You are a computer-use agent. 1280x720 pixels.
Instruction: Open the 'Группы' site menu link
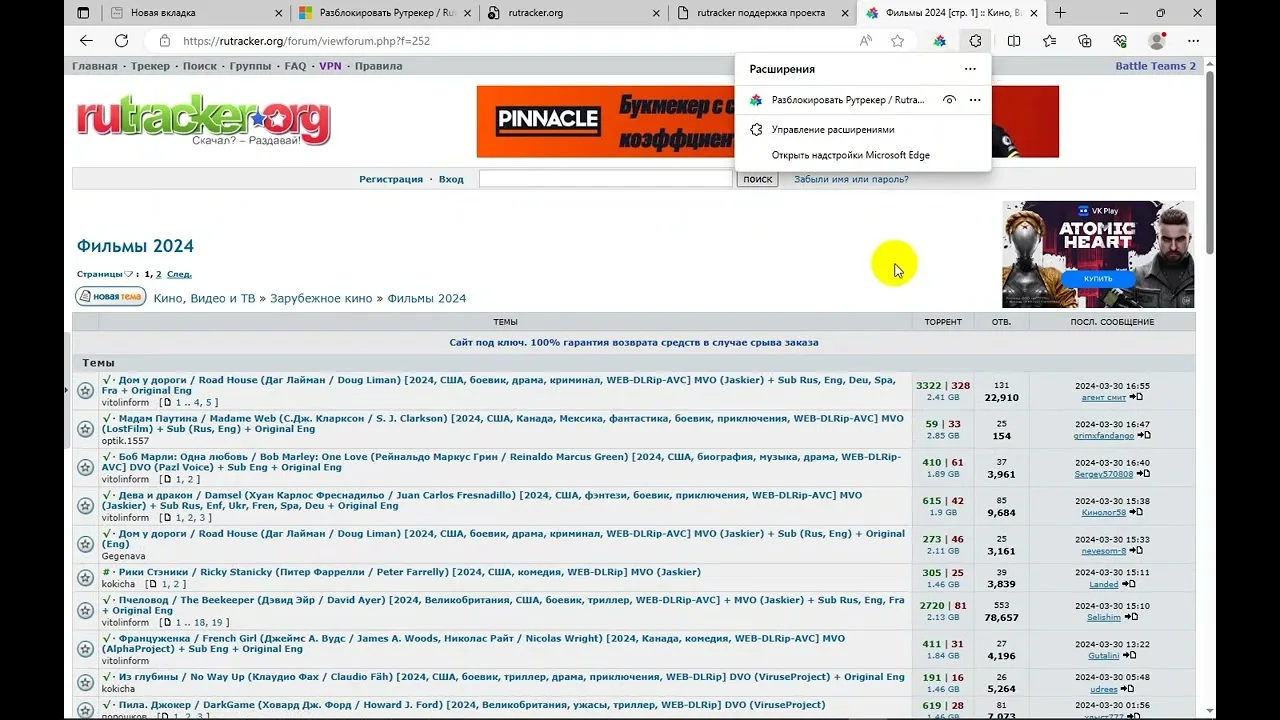[250, 66]
